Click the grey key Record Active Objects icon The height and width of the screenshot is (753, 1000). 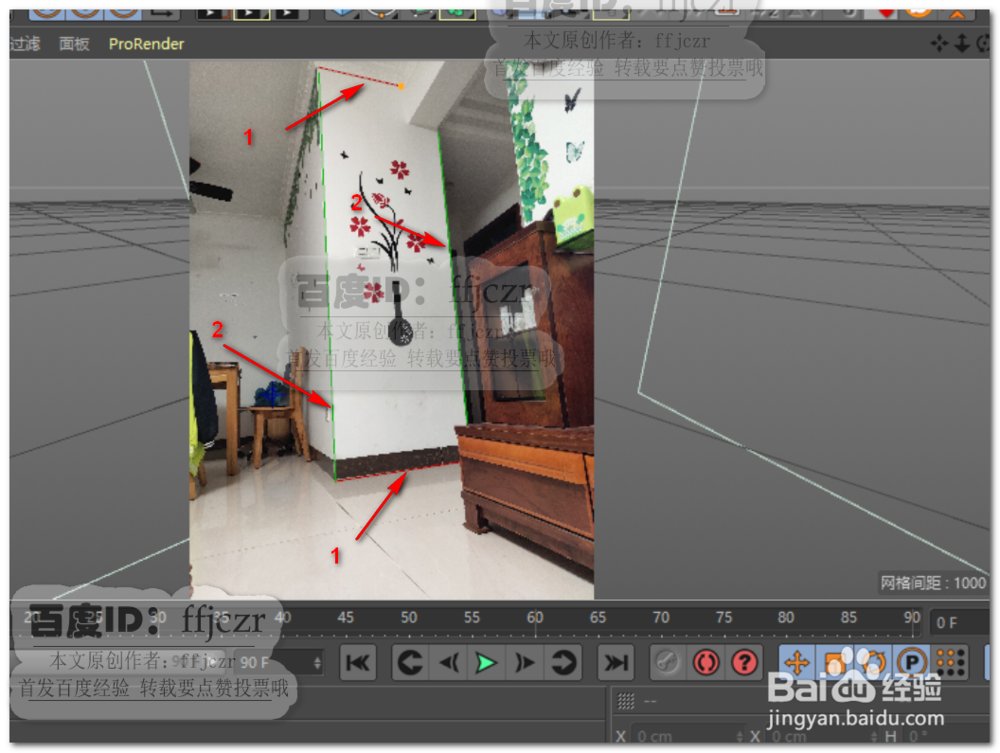(667, 663)
